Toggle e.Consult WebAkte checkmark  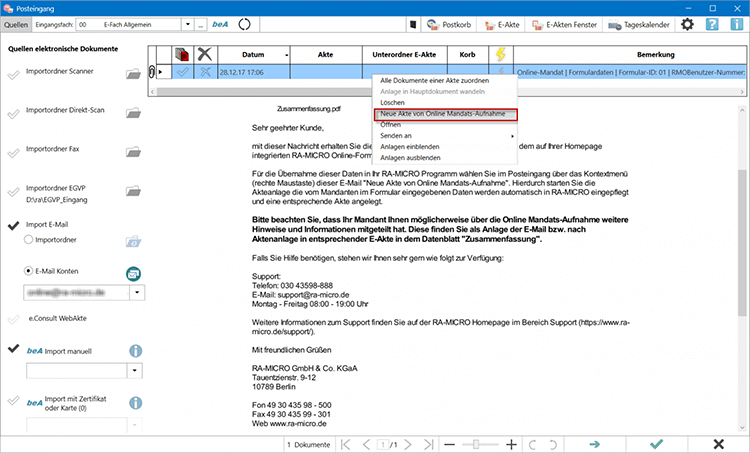point(13,319)
